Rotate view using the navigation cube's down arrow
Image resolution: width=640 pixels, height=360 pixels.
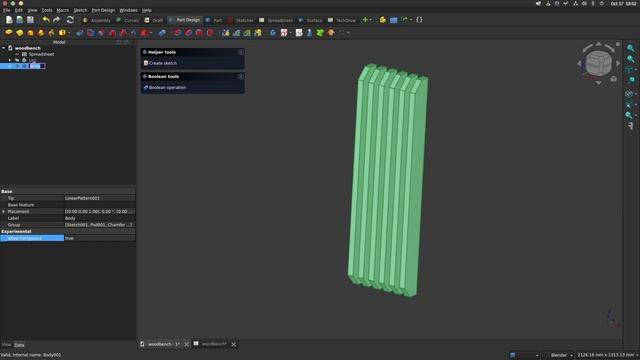pos(598,83)
